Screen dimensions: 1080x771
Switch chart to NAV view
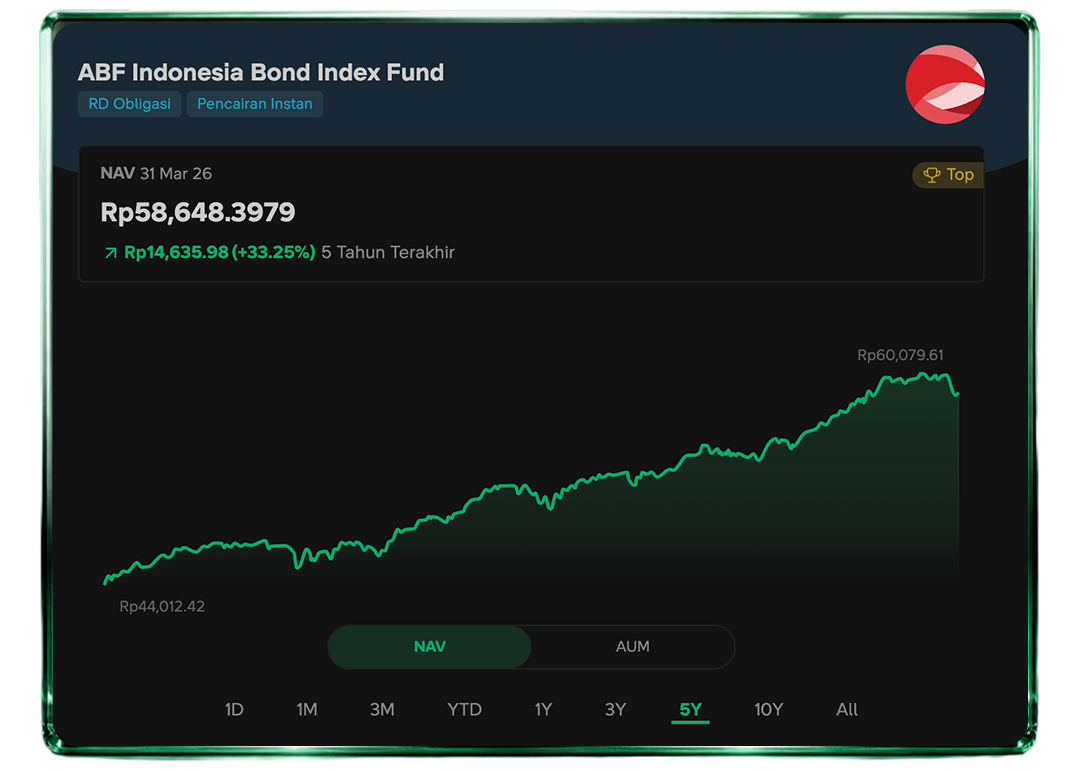pos(429,647)
